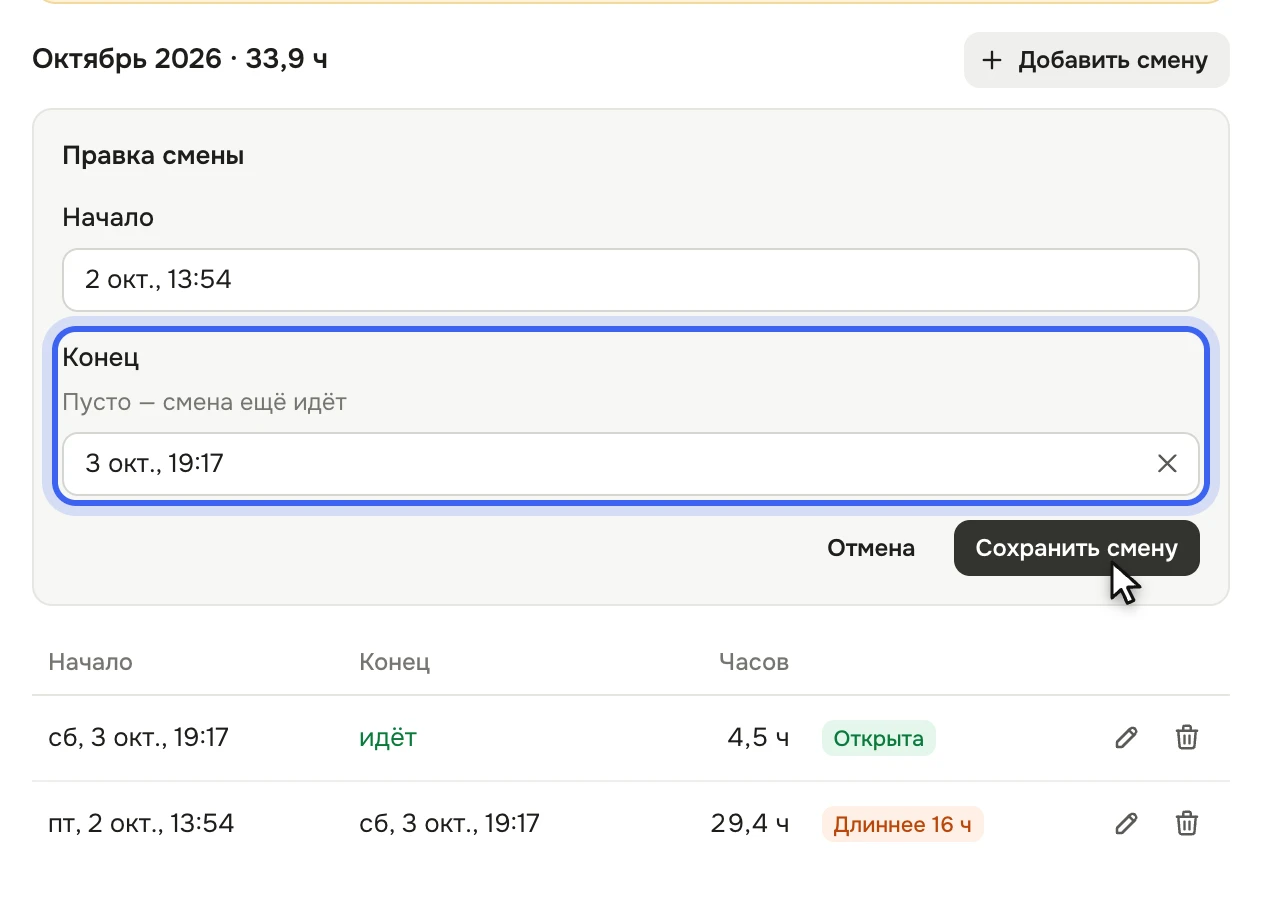
Task: Edit the shift starting сб, 3 окт., 19:17
Action: (x=1126, y=738)
